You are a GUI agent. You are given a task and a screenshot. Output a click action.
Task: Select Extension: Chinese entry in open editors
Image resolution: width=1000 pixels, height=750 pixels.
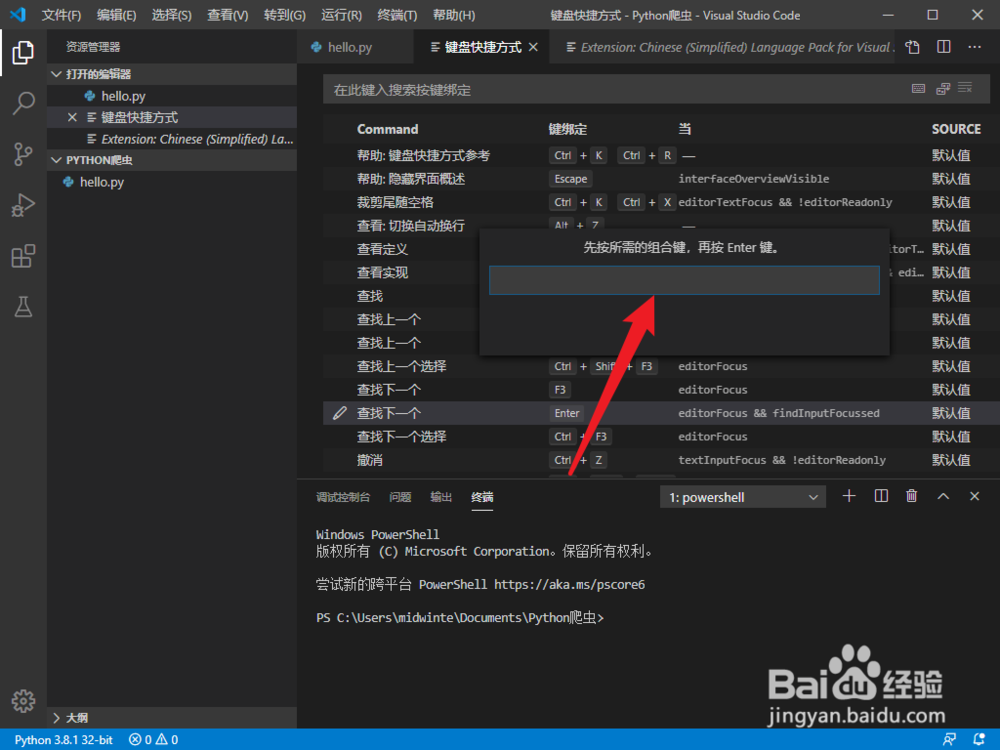coord(173,139)
